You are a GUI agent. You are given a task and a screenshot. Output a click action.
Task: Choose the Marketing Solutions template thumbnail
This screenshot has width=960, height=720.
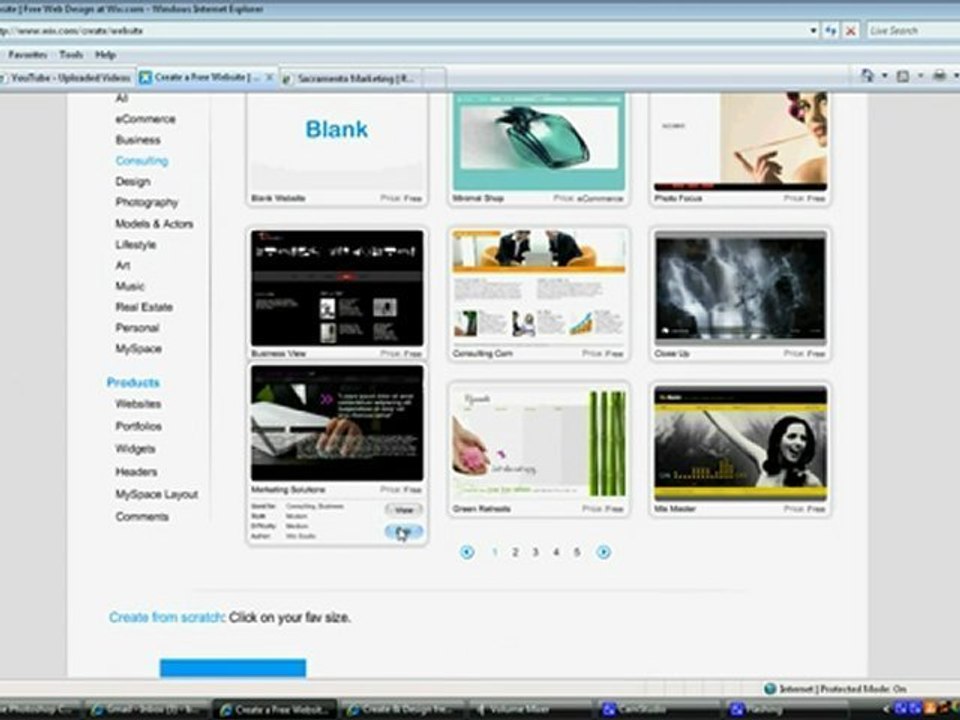pyautogui.click(x=337, y=424)
